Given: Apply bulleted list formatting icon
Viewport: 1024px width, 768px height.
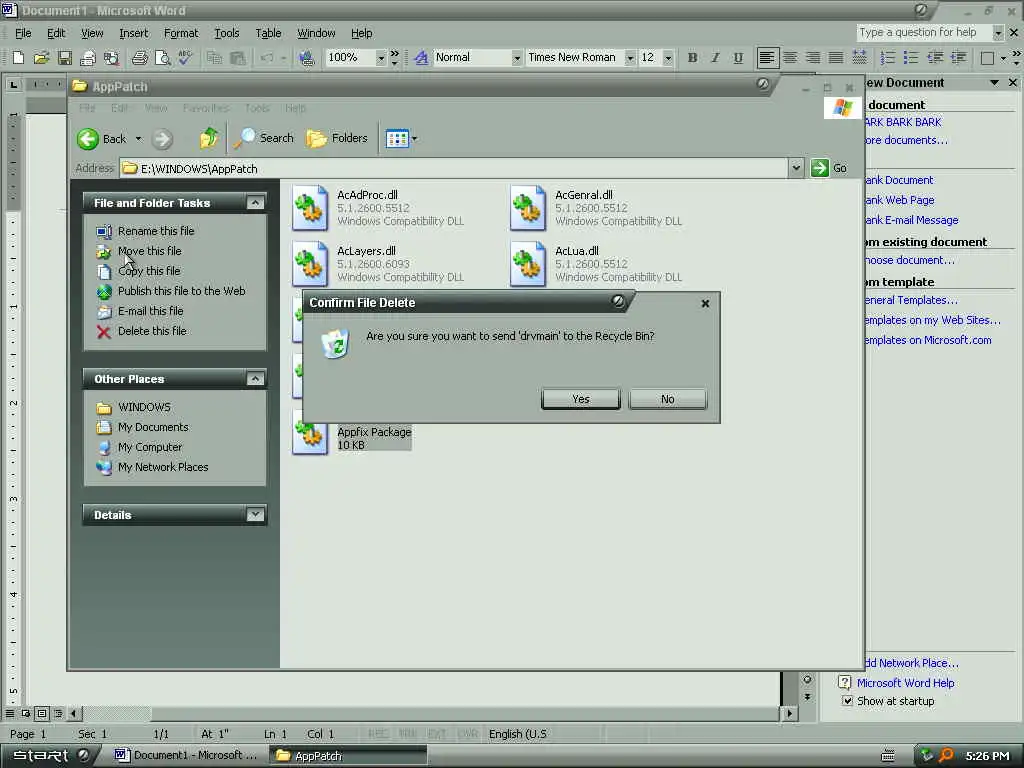Looking at the screenshot, I should [x=911, y=58].
